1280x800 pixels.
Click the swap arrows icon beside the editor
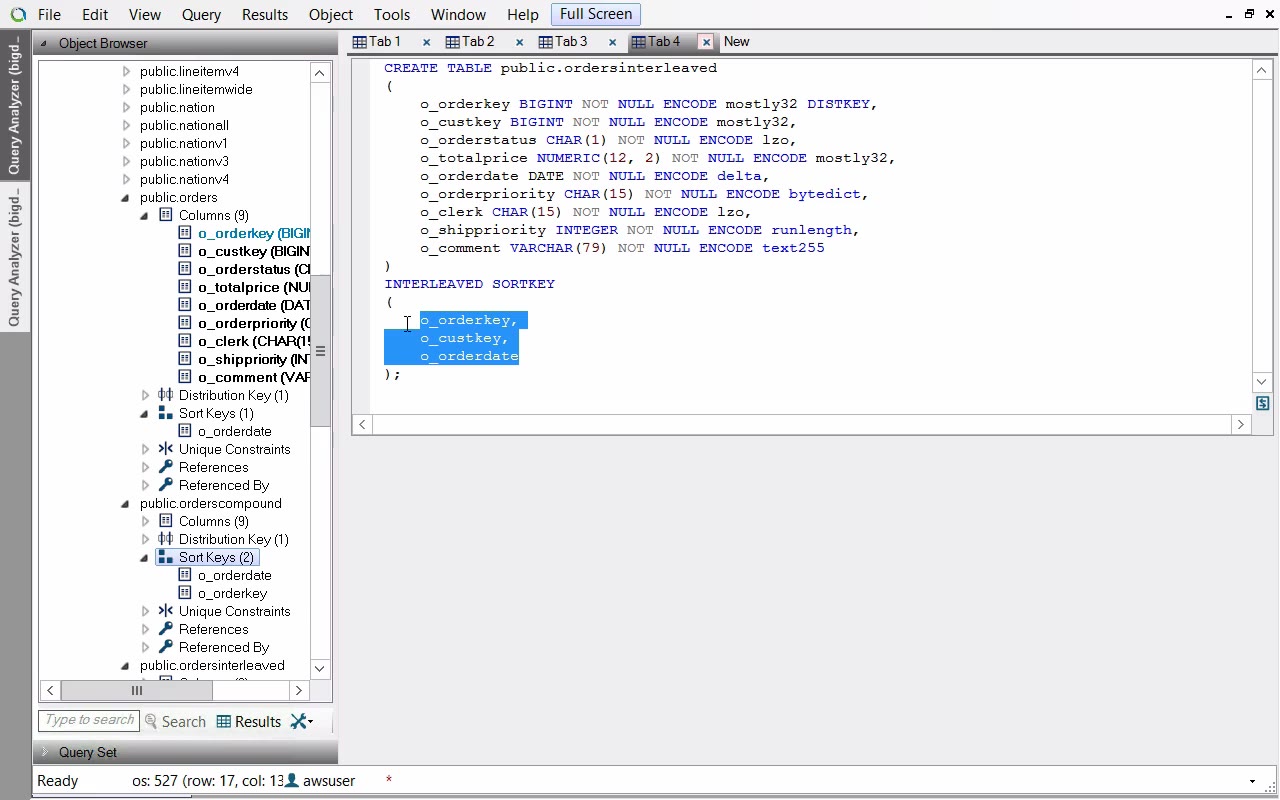tap(1262, 403)
